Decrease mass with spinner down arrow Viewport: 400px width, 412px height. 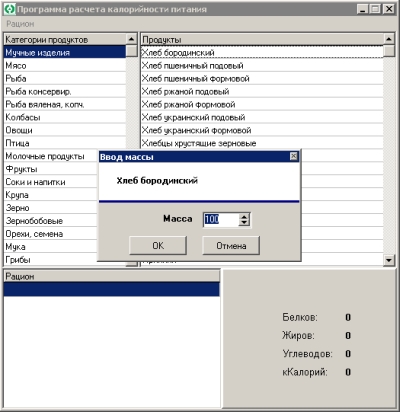click(244, 222)
